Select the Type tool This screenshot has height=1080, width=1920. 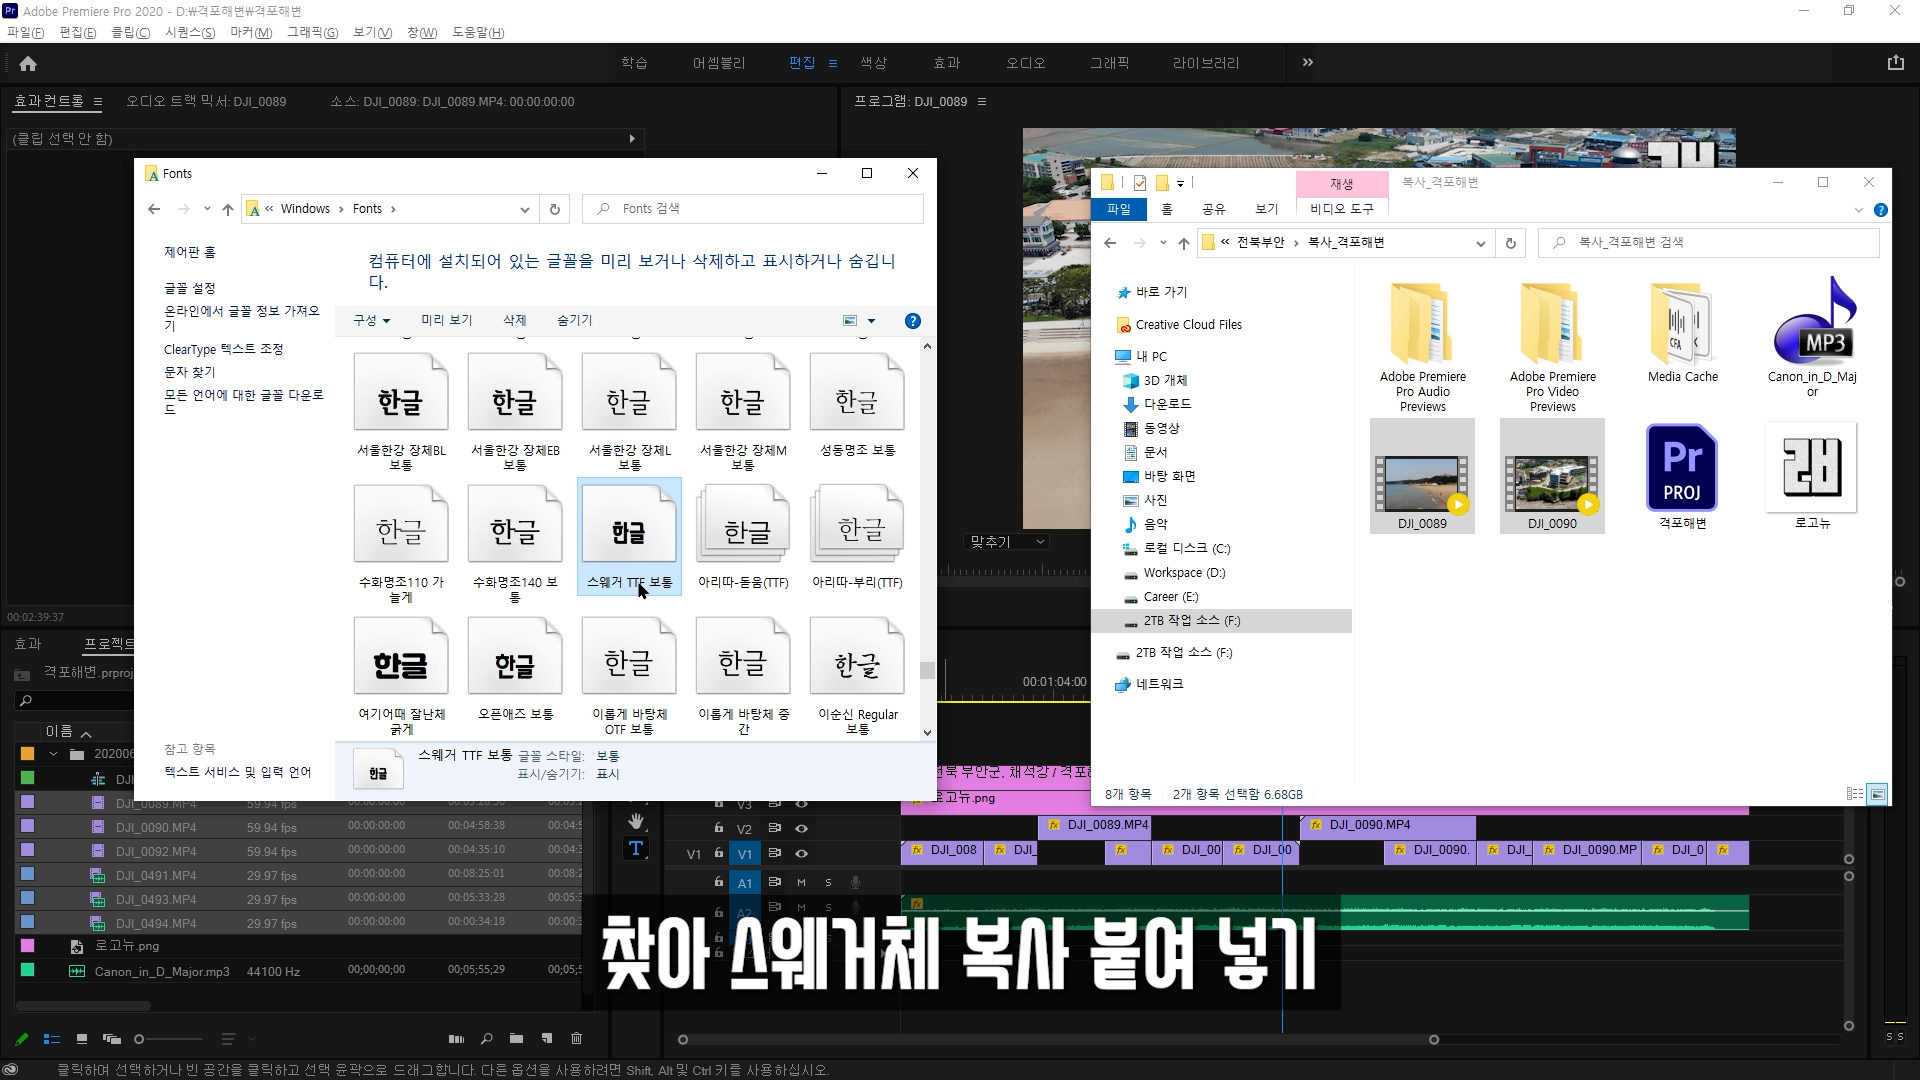point(636,849)
